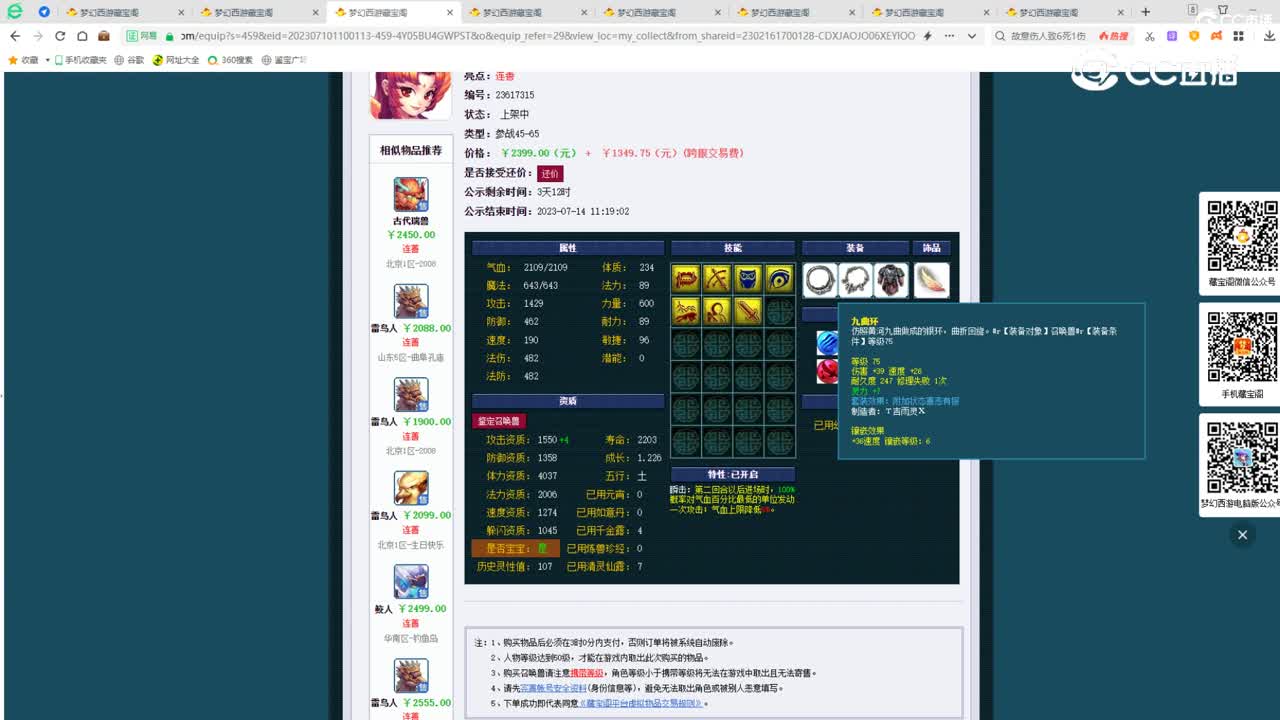Viewport: 1280px width, 720px height.
Task: Switch to the 装备 tab
Action: coord(855,247)
